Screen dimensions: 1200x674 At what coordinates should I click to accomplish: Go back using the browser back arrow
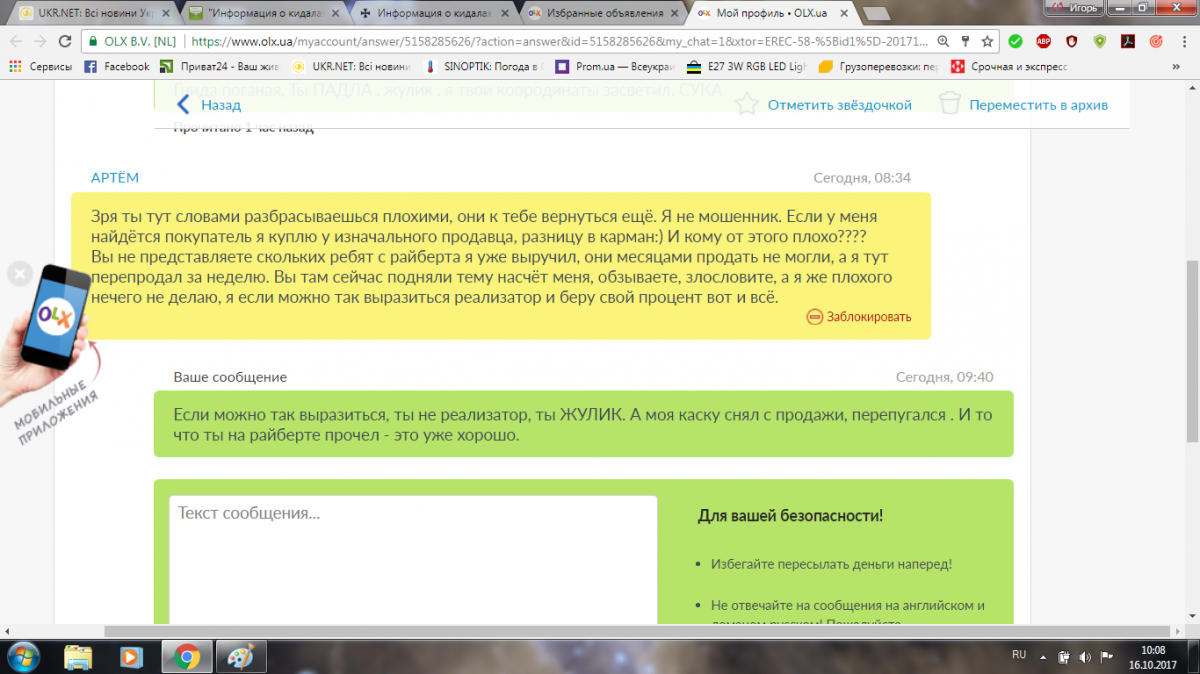click(x=15, y=42)
